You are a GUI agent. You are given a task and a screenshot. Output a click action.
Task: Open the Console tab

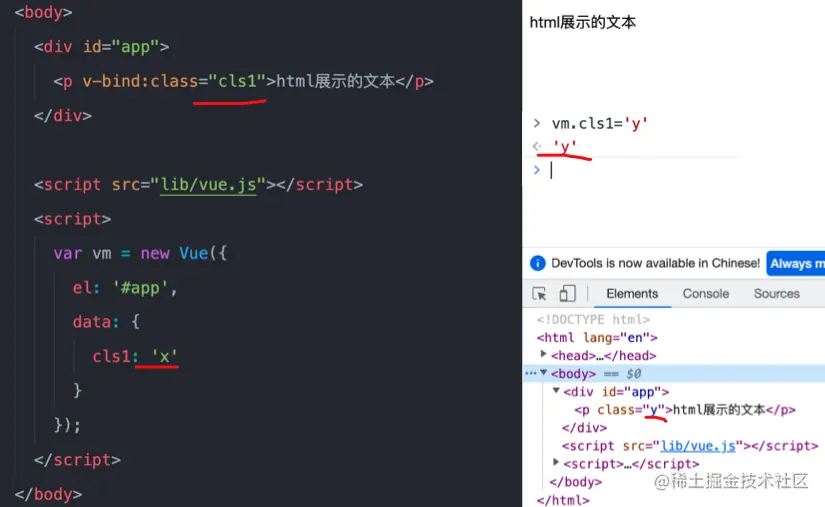click(706, 293)
